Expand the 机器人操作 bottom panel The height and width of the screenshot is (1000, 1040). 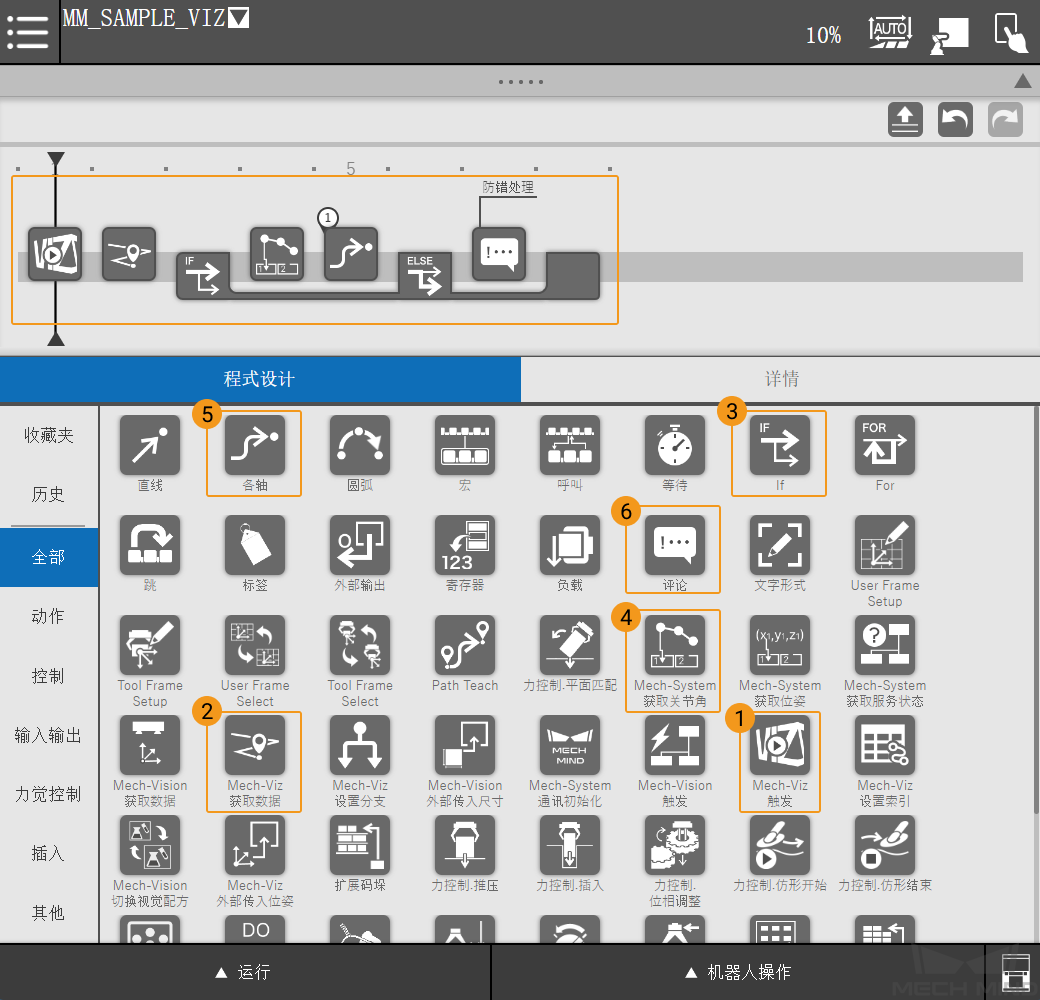[x=738, y=972]
